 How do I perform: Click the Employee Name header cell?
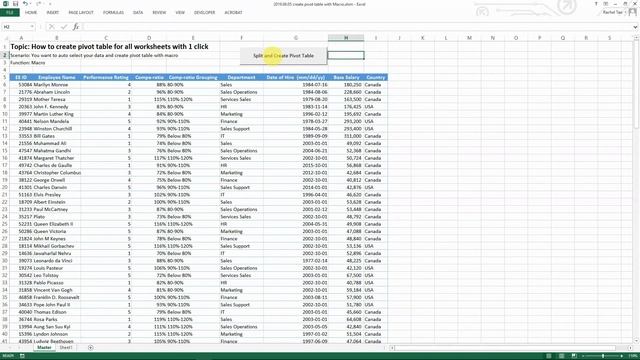[x=56, y=77]
